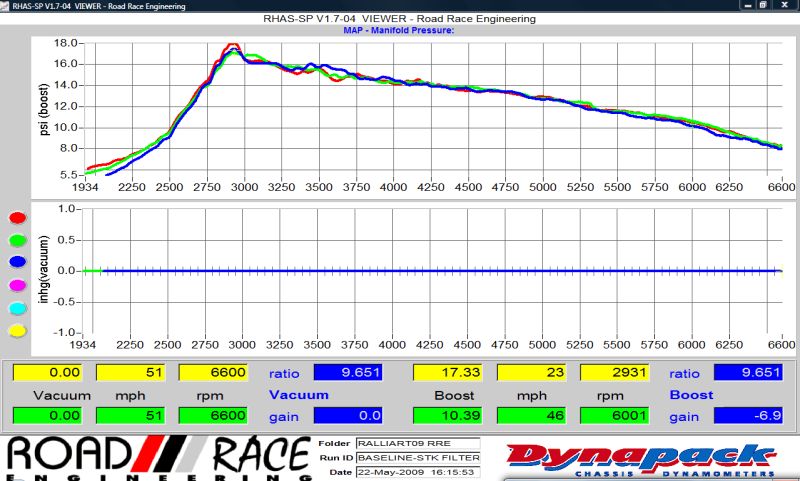Screen dimensions: 800x481
Task: Click the boost peak on the pressure graph
Action: point(232,46)
